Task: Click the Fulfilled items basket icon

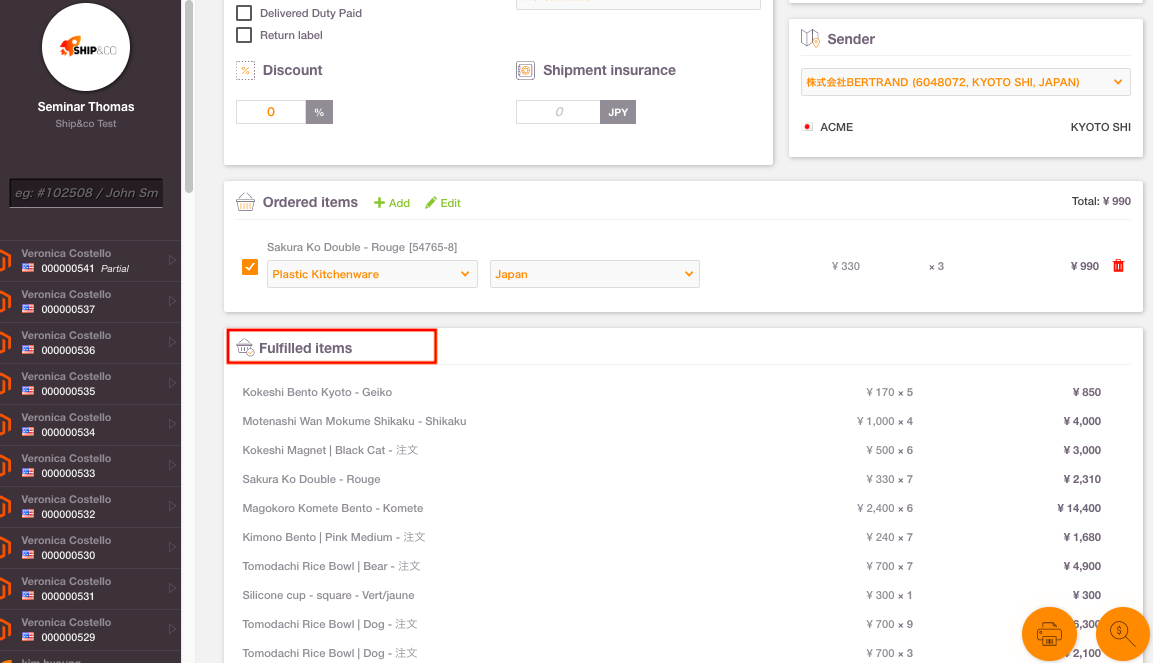Action: coord(245,347)
